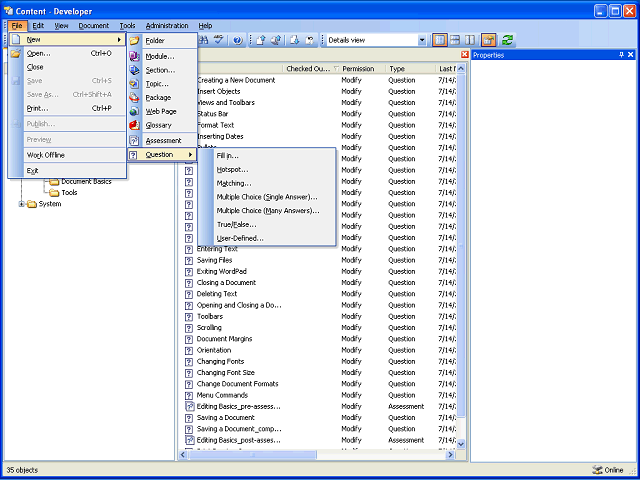640x480 pixels.
Task: Select Close in File menu
Action: coord(67,67)
